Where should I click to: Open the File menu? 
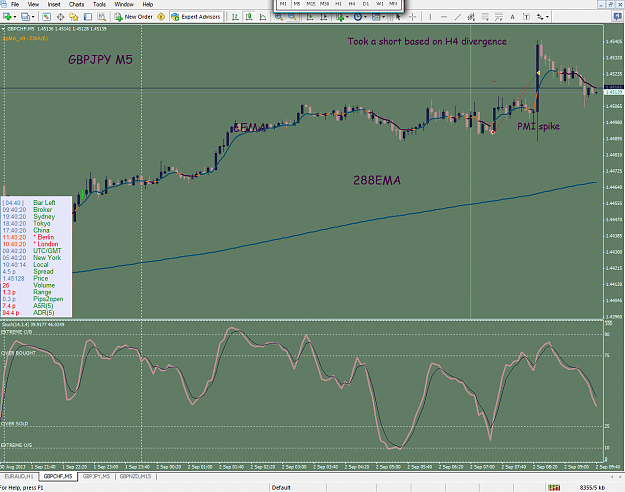pos(15,4)
